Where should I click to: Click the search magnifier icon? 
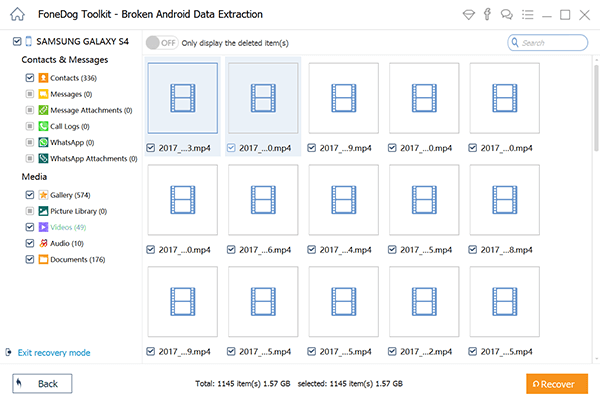[515, 42]
